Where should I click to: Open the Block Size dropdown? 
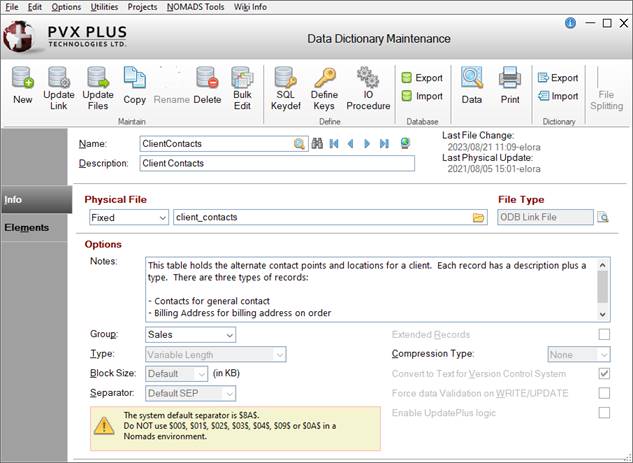click(176, 374)
